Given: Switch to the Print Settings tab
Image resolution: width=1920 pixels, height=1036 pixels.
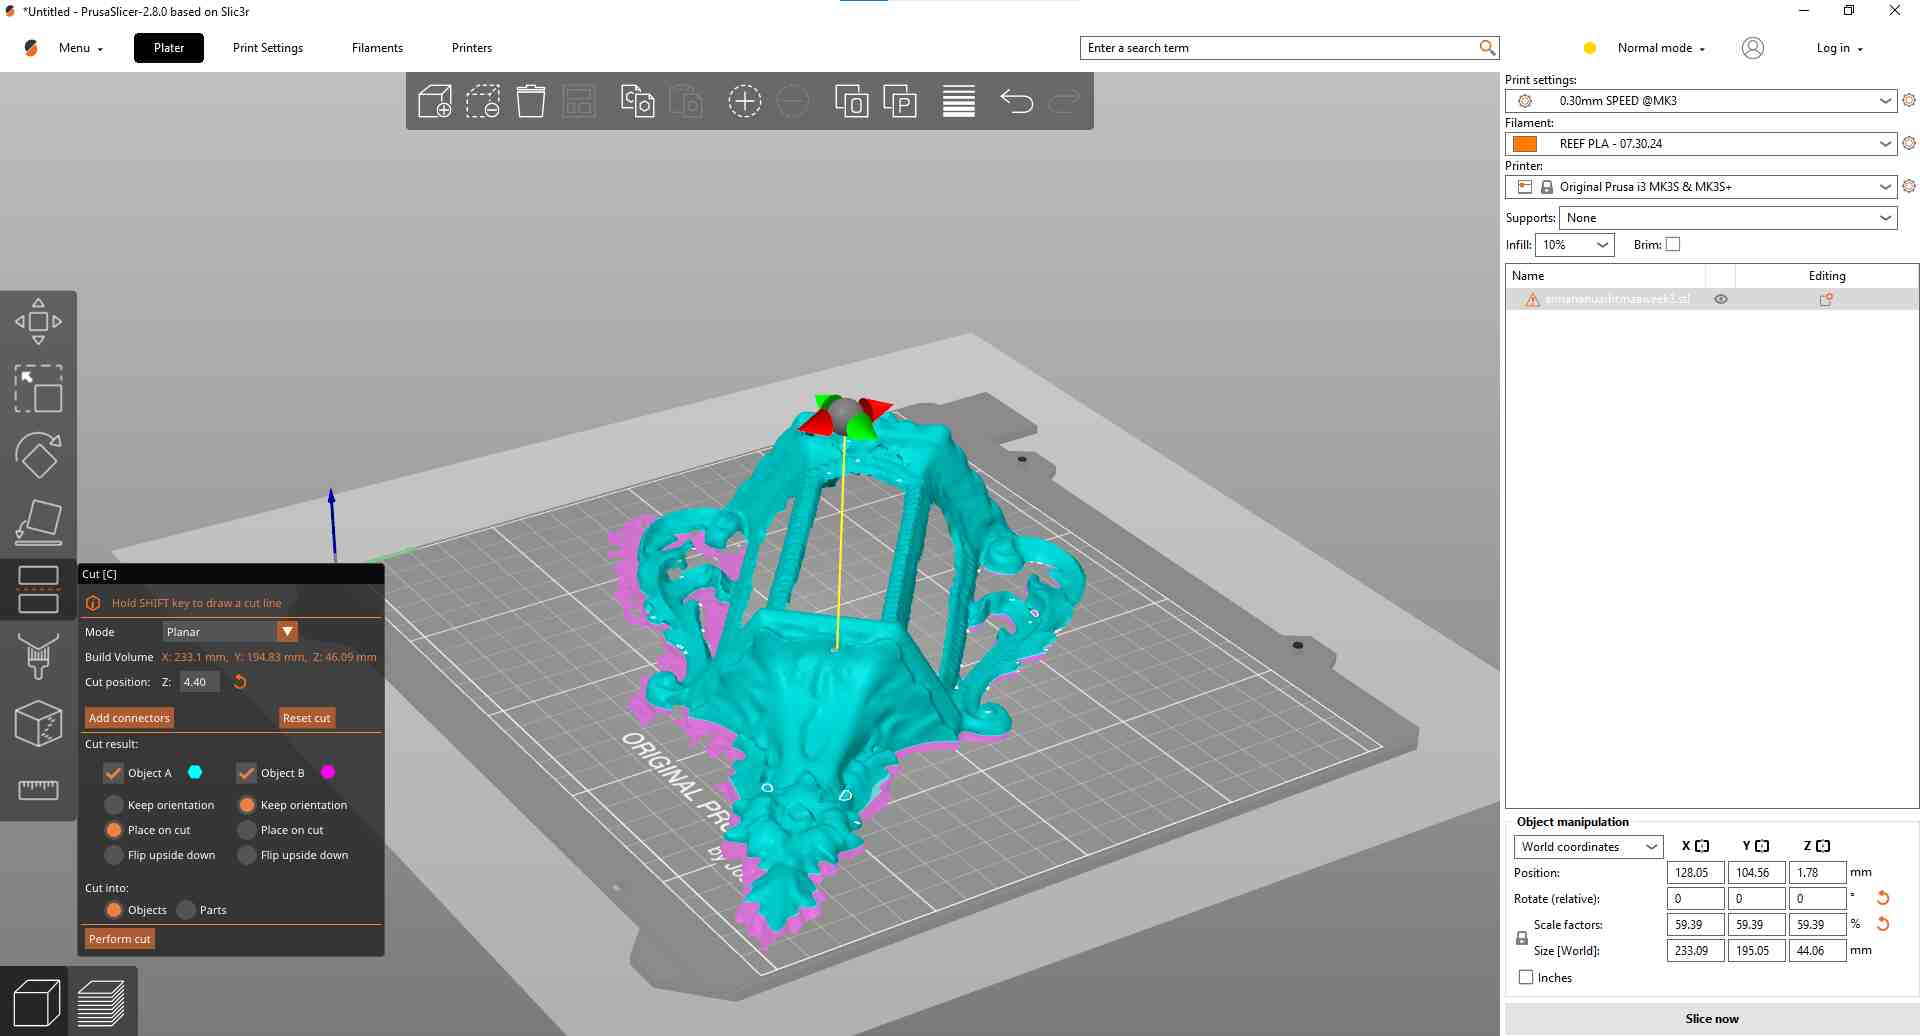Looking at the screenshot, I should tap(268, 48).
